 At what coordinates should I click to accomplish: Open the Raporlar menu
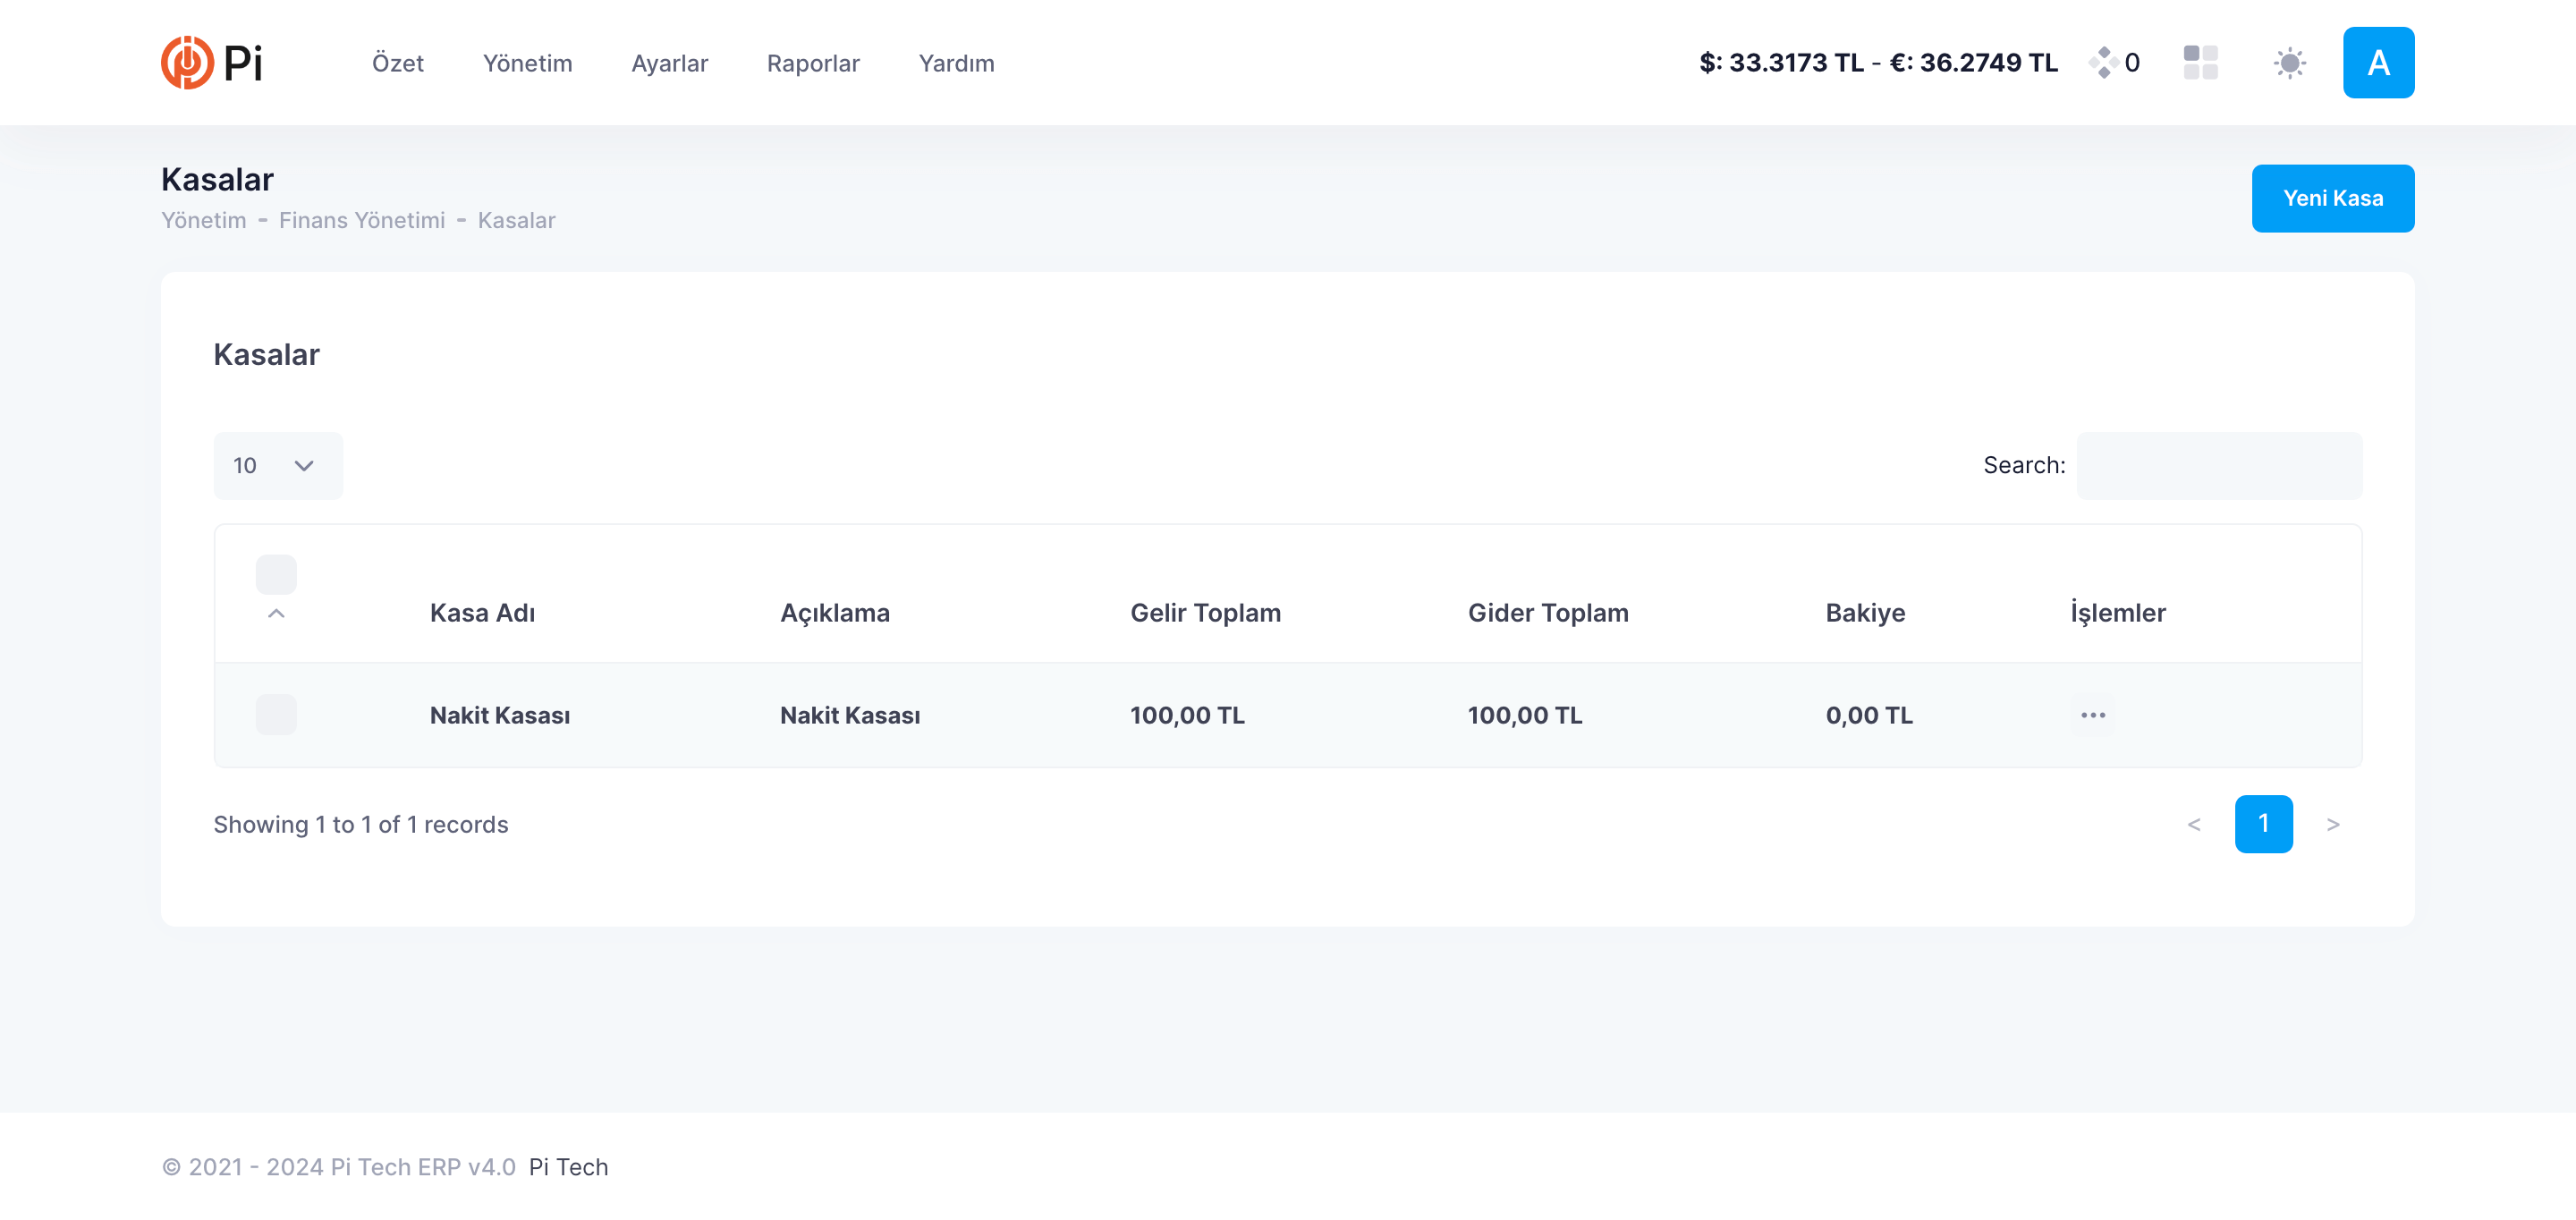click(812, 63)
